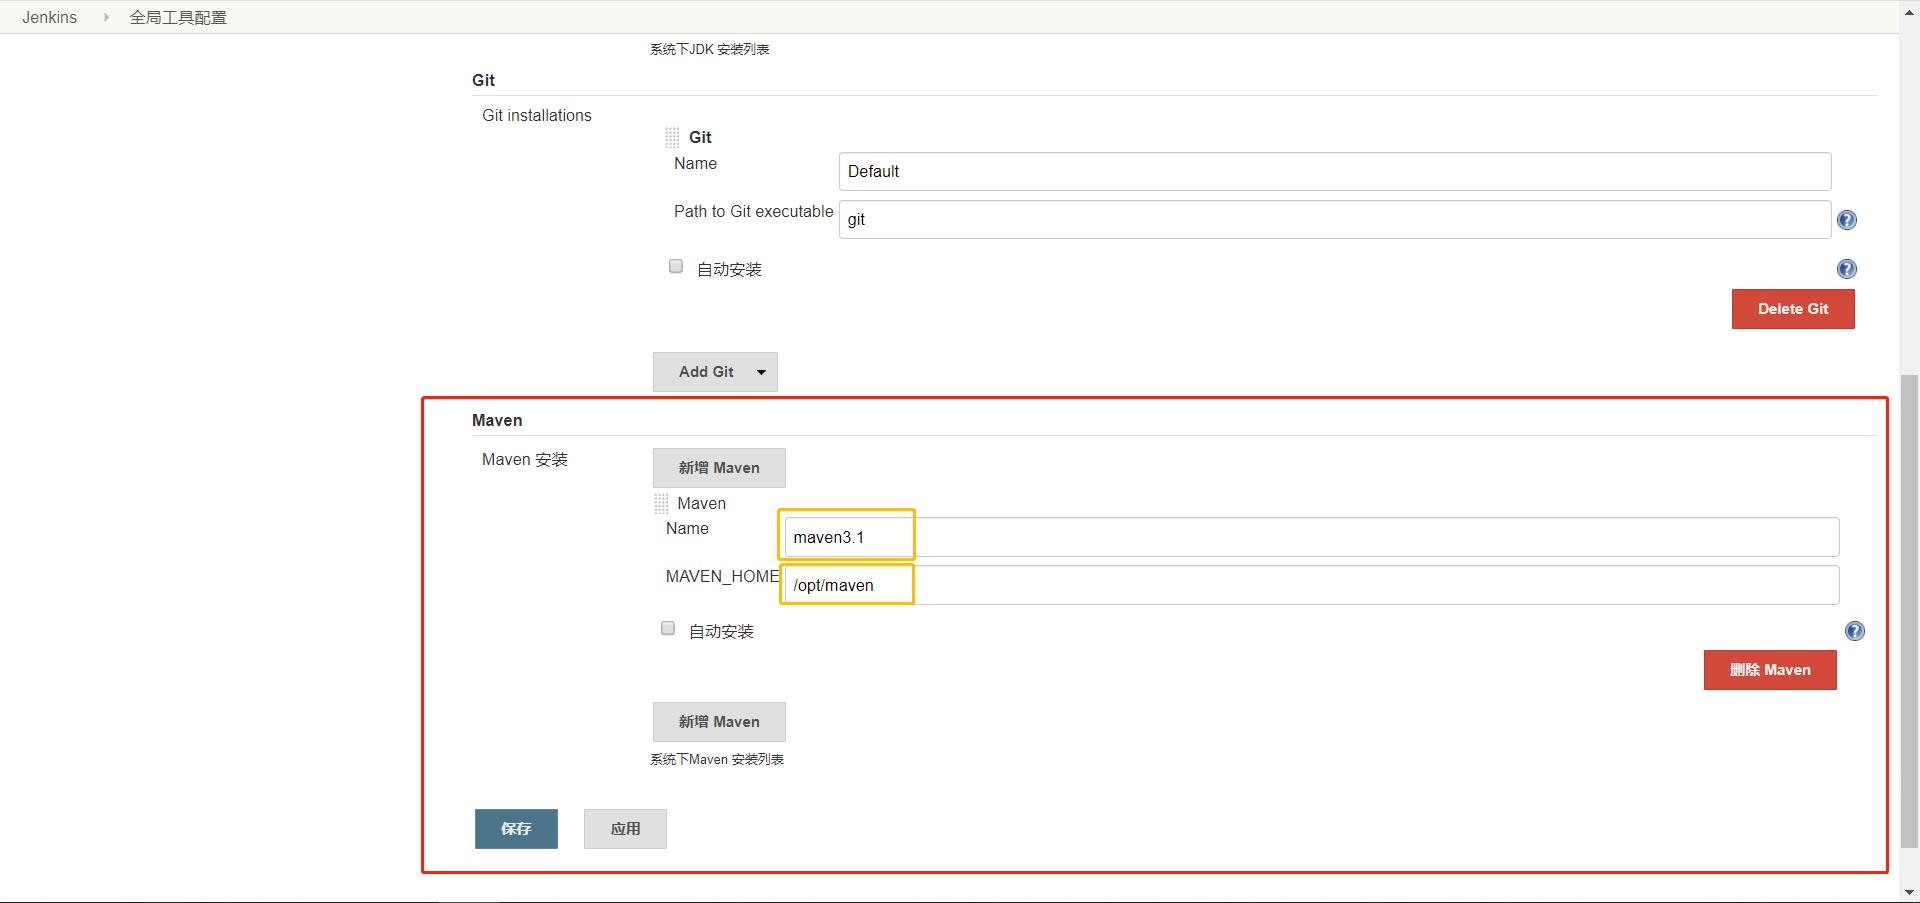Viewport: 1920px width, 903px height.
Task: Click the 删除 Maven button
Action: click(1770, 670)
